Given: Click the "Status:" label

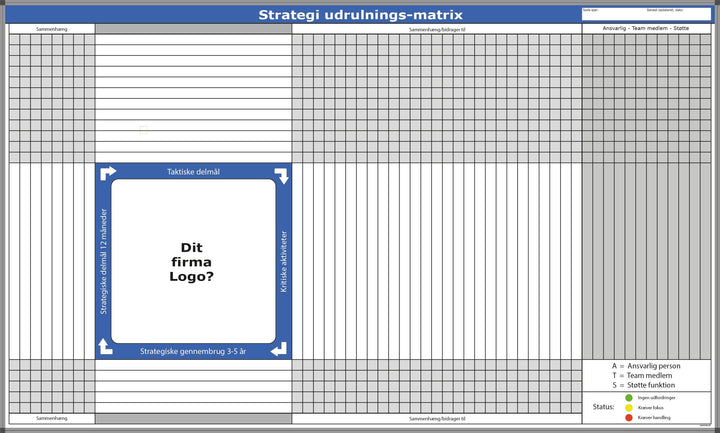Looking at the screenshot, I should tap(603, 407).
